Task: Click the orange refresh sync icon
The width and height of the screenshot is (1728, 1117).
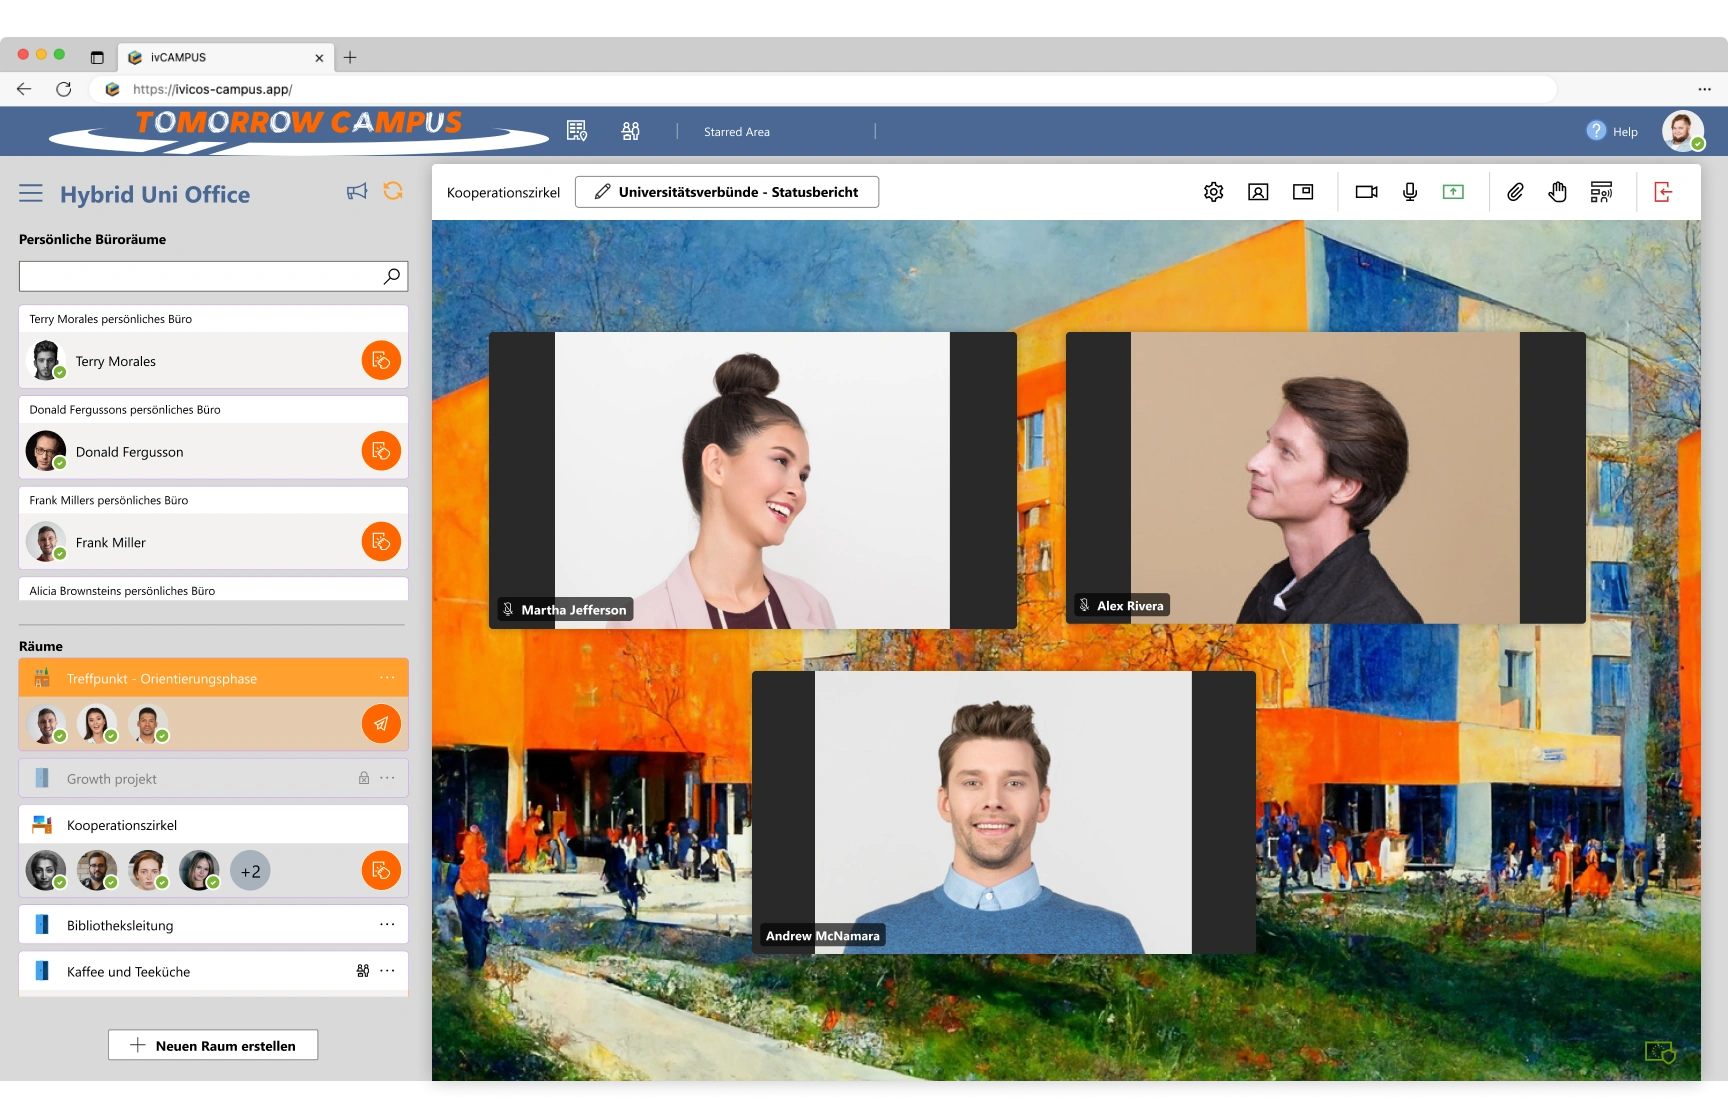Action: pyautogui.click(x=393, y=191)
